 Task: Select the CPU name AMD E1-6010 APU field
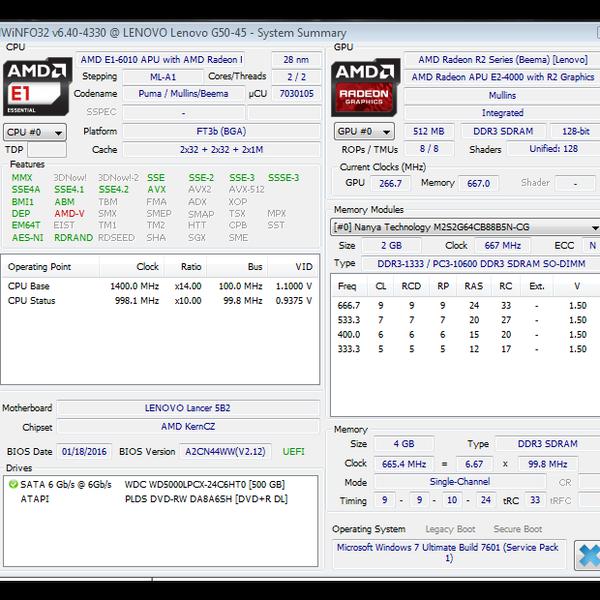point(160,60)
